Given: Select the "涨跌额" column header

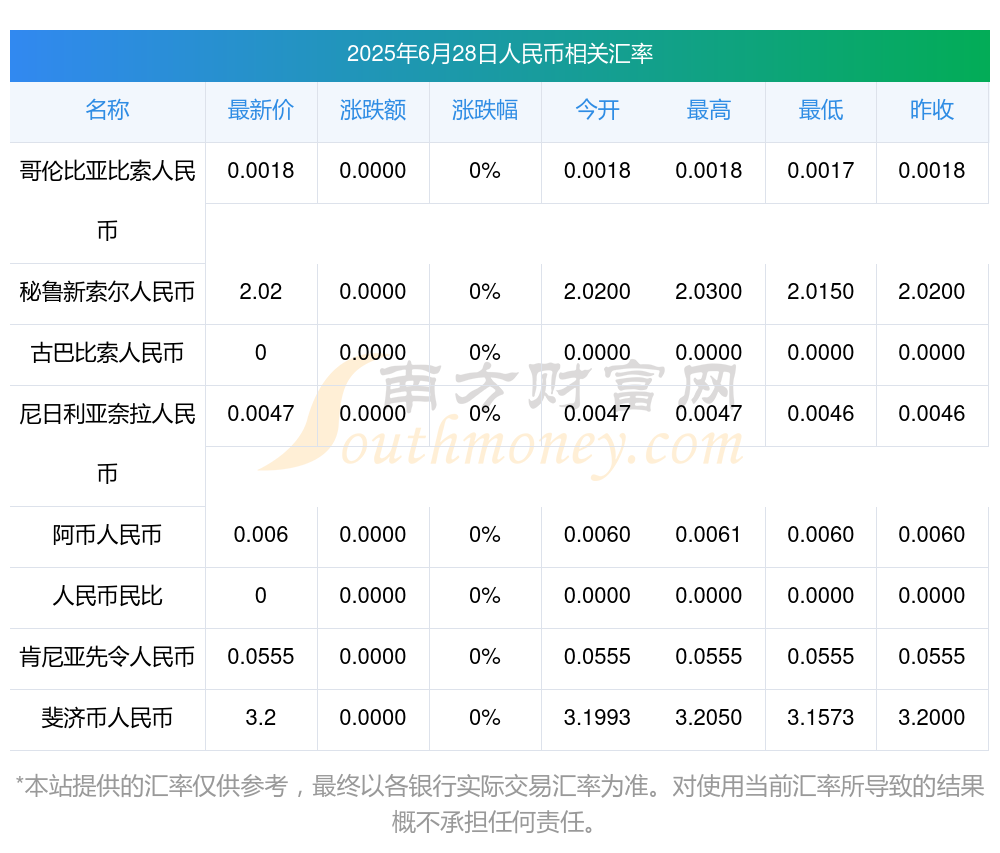Looking at the screenshot, I should click(372, 110).
